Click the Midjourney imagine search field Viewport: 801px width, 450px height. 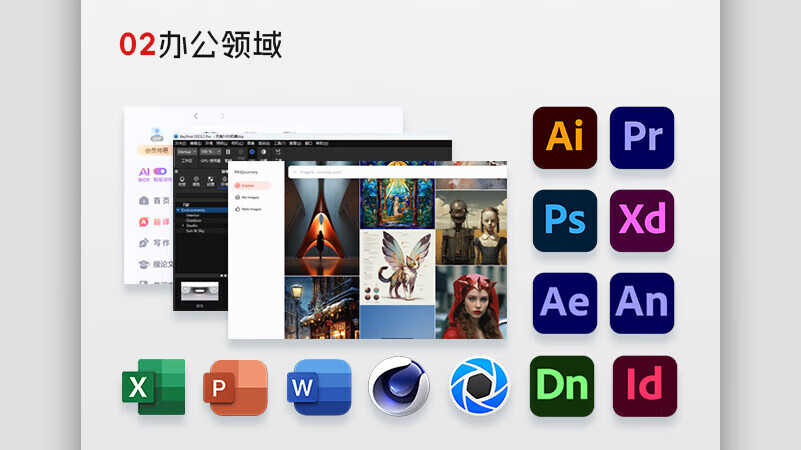[397, 172]
